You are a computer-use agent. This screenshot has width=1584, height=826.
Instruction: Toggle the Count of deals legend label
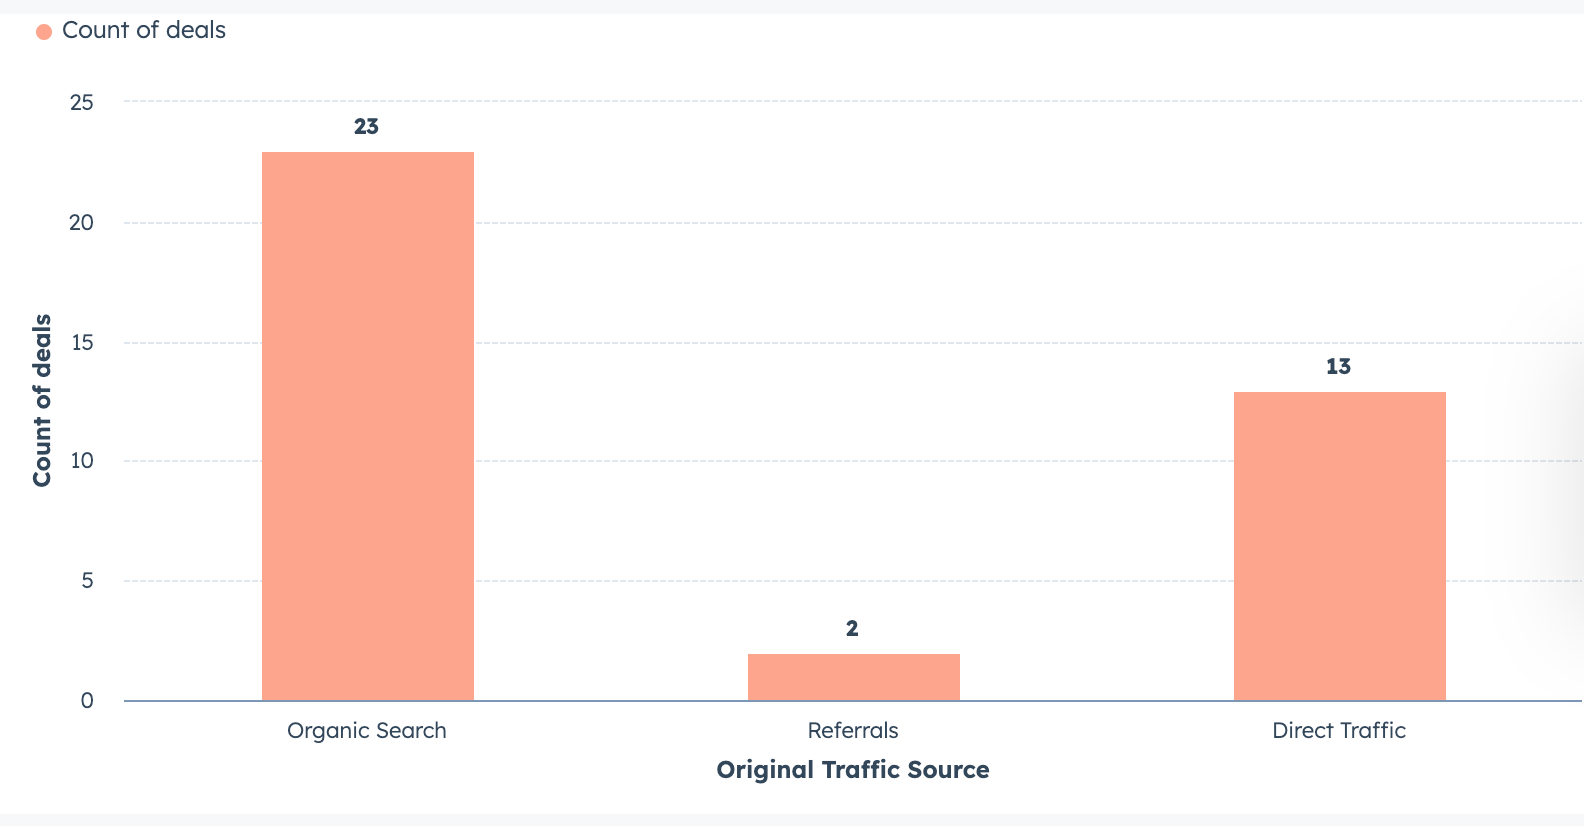pos(144,31)
